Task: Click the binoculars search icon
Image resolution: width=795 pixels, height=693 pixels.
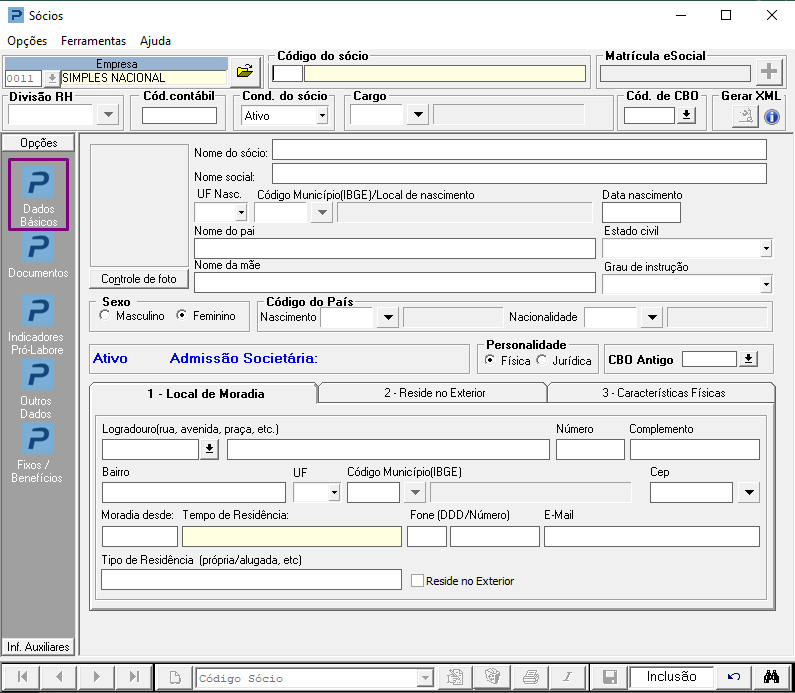Action: 771,677
